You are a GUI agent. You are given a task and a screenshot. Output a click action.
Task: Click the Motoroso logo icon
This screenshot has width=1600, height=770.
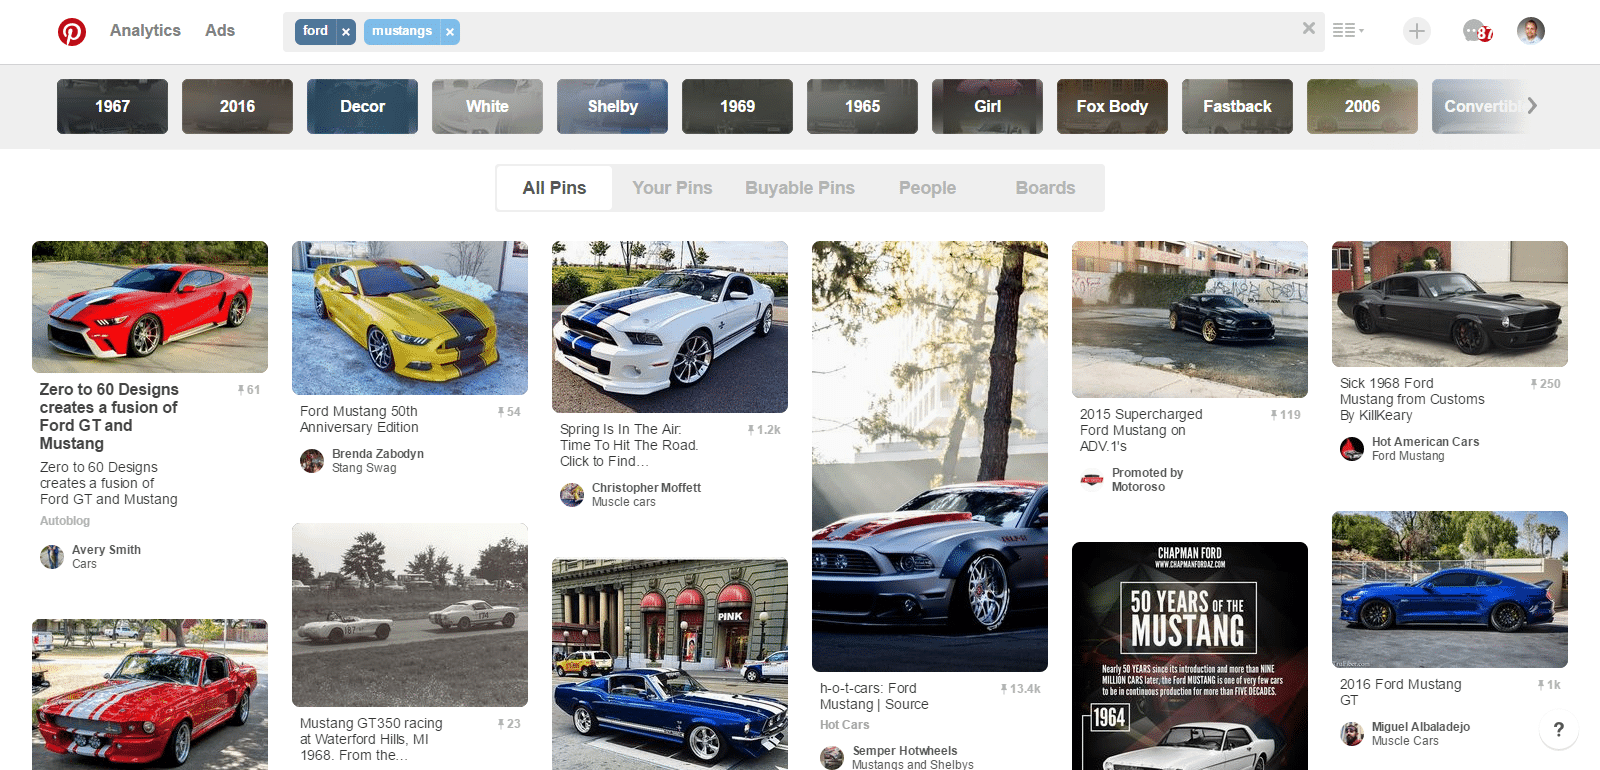tap(1092, 480)
